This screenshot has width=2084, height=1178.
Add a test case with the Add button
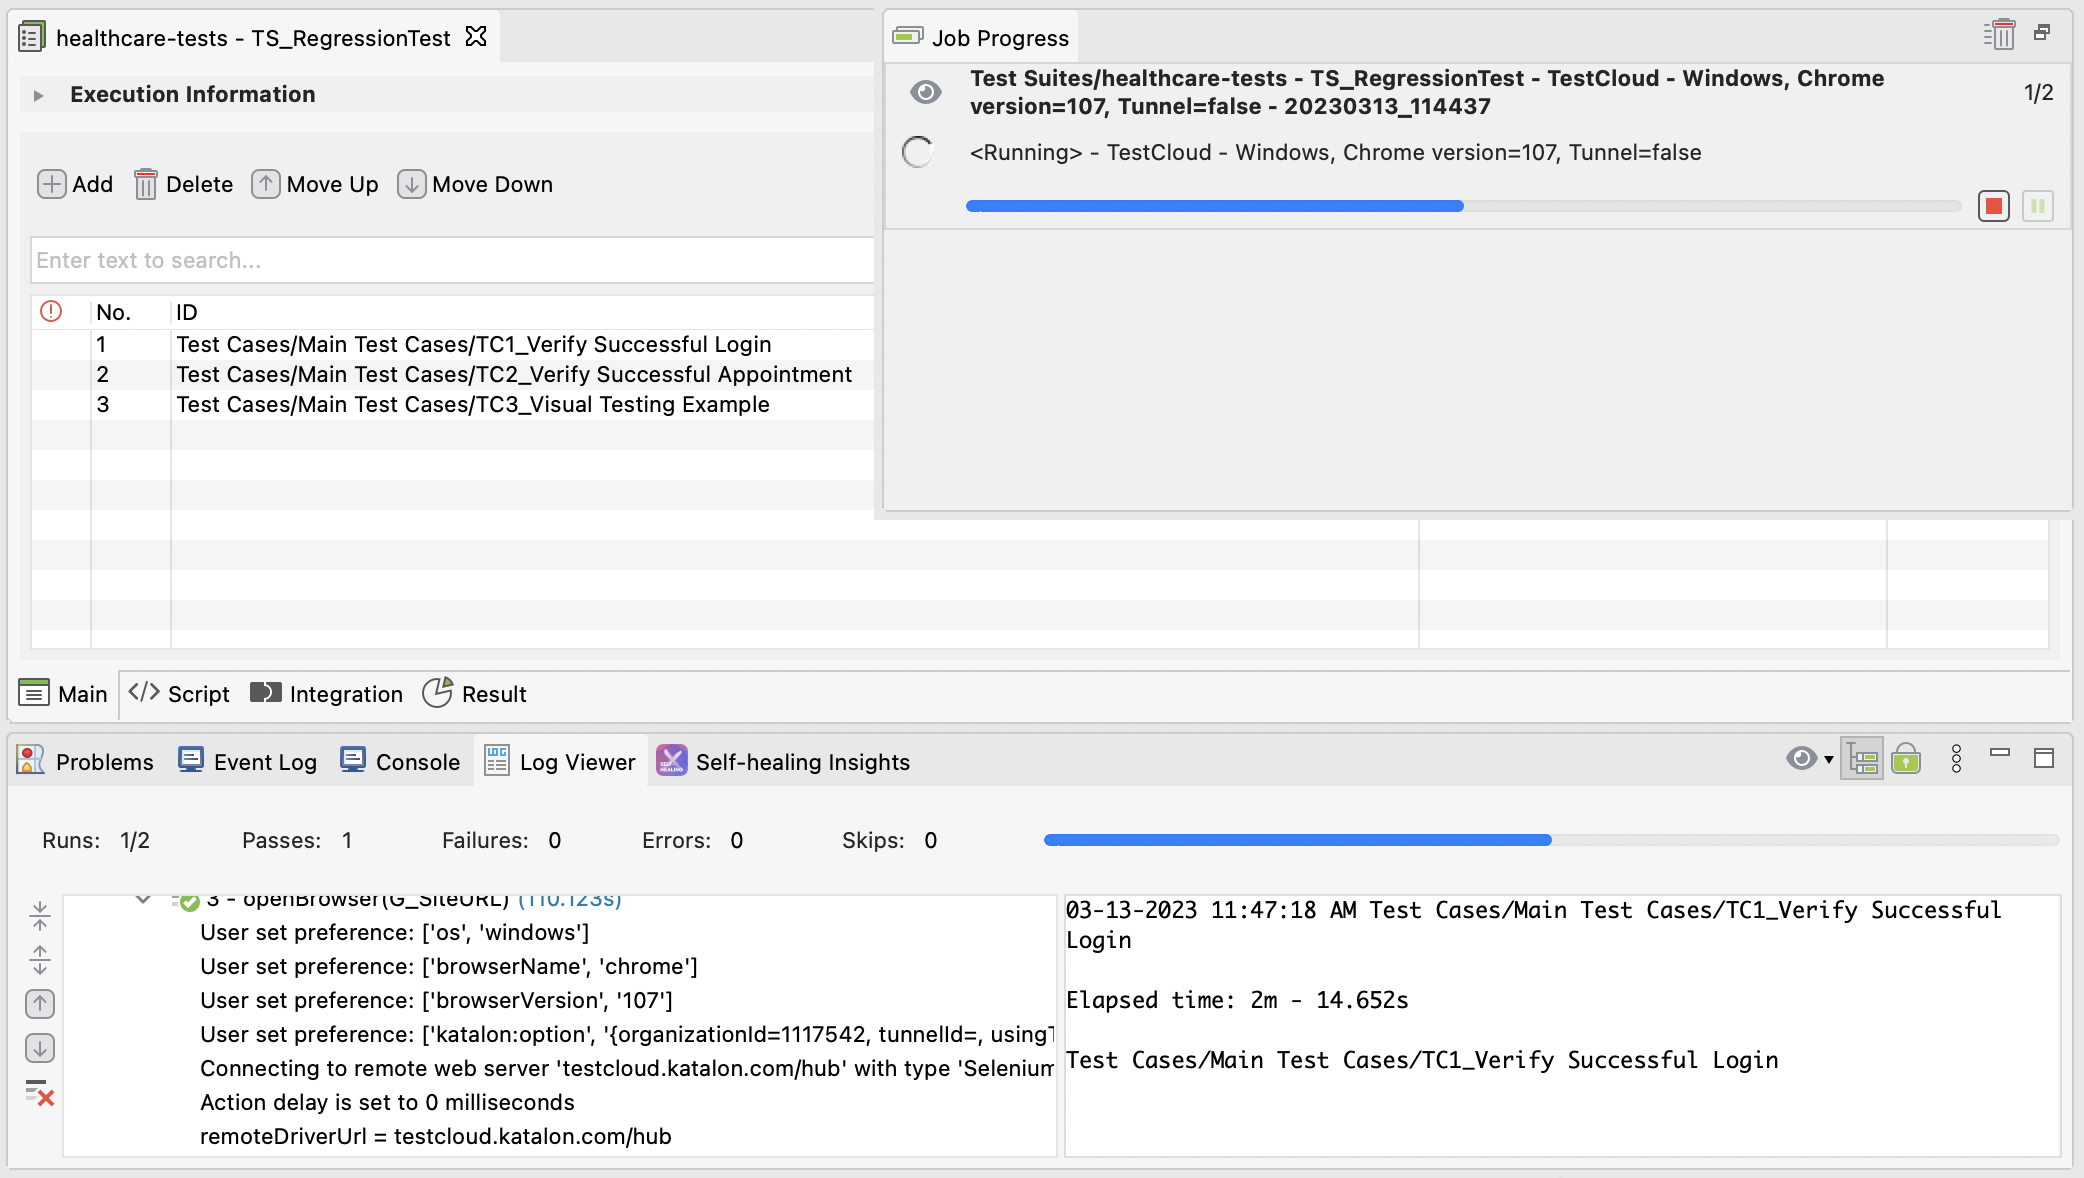(74, 184)
